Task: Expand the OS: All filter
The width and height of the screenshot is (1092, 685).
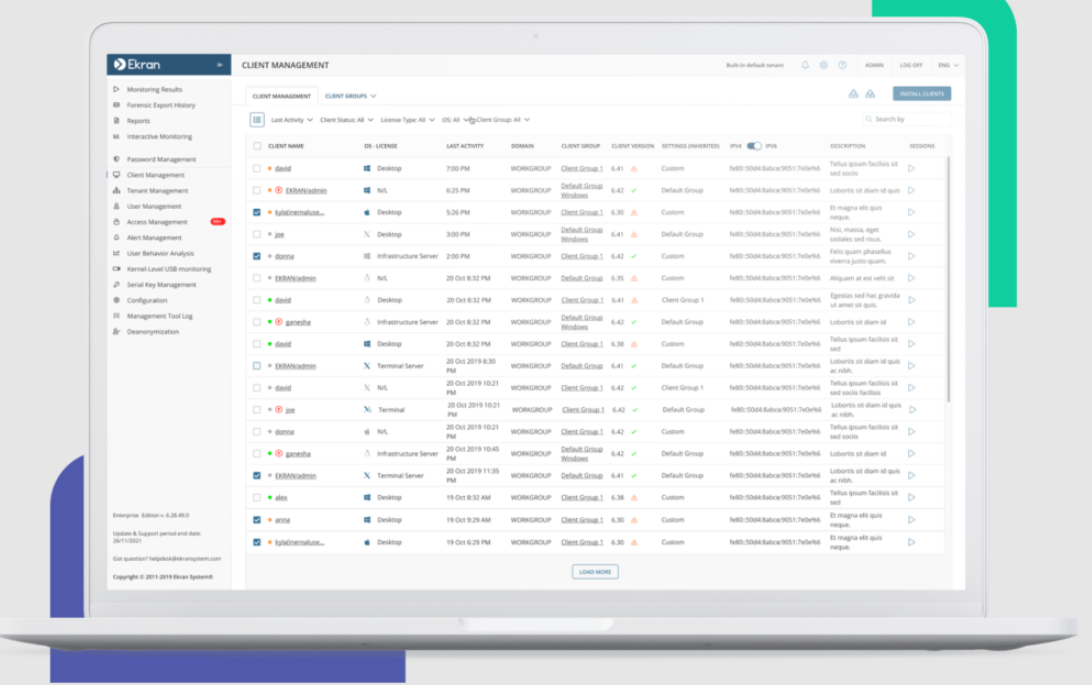Action: [455, 120]
